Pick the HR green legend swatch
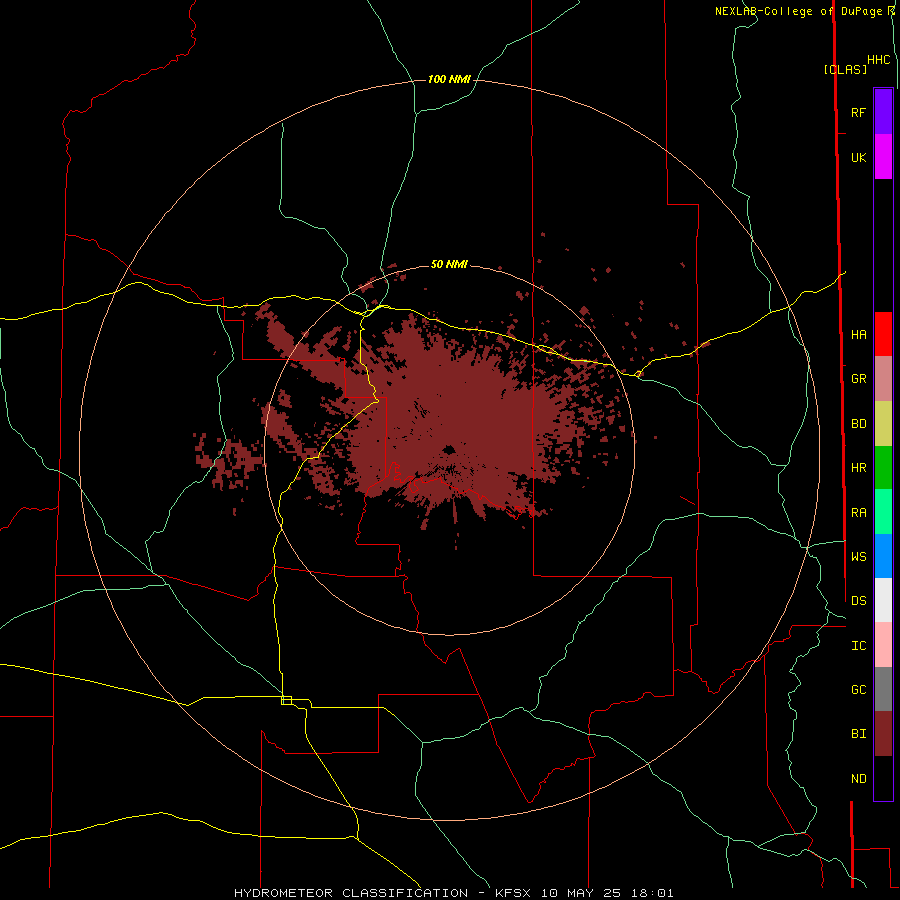This screenshot has width=900, height=900. pyautogui.click(x=883, y=467)
